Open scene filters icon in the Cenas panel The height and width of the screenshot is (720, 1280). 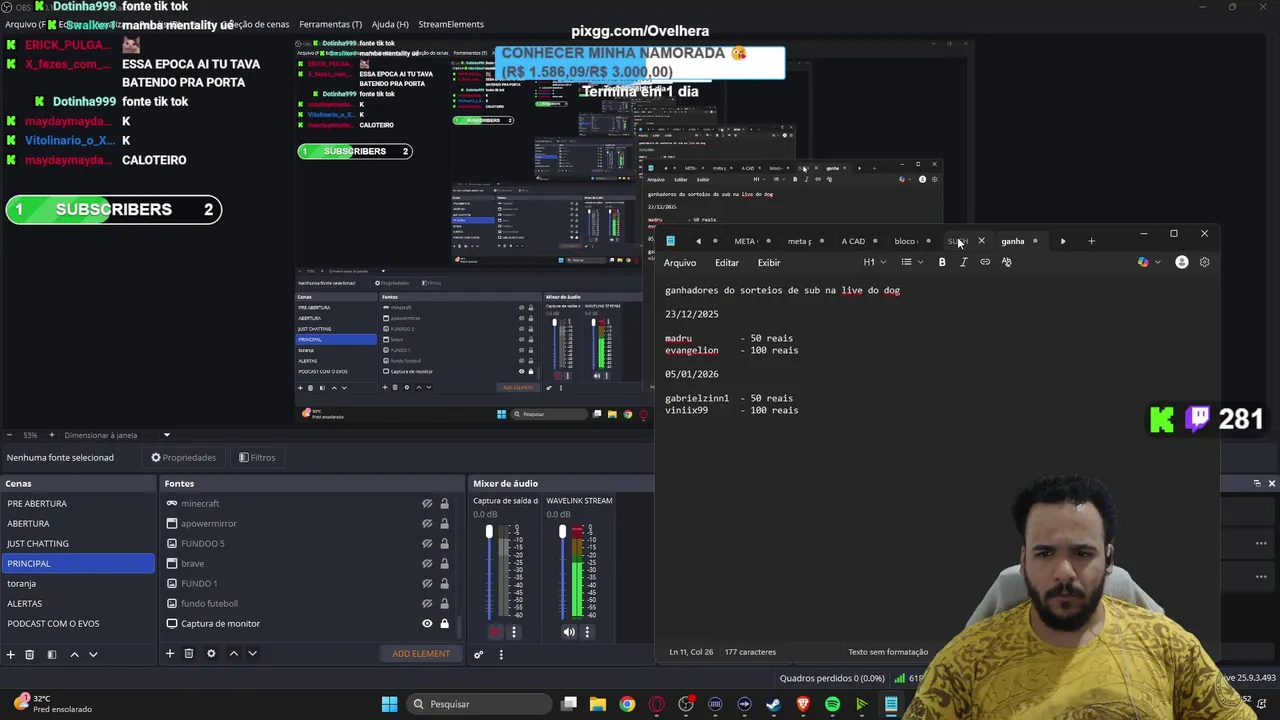point(52,654)
